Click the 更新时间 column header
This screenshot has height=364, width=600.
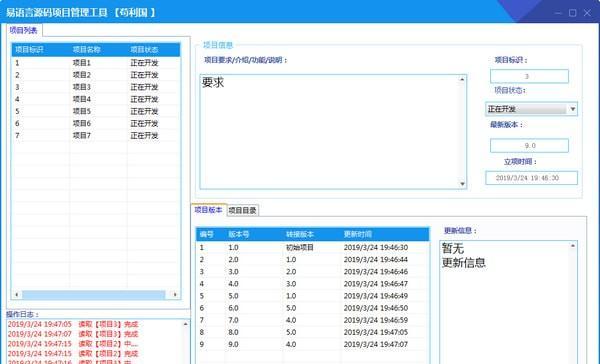(x=385, y=234)
